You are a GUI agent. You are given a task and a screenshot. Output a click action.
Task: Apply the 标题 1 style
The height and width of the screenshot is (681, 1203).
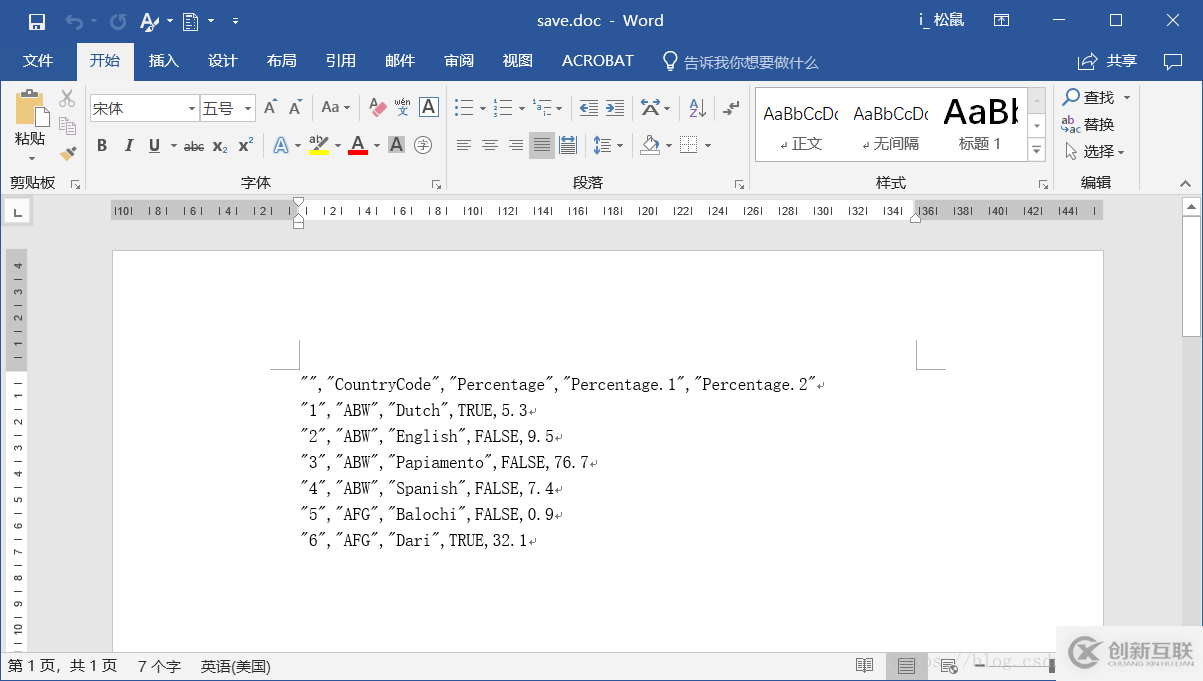[980, 124]
